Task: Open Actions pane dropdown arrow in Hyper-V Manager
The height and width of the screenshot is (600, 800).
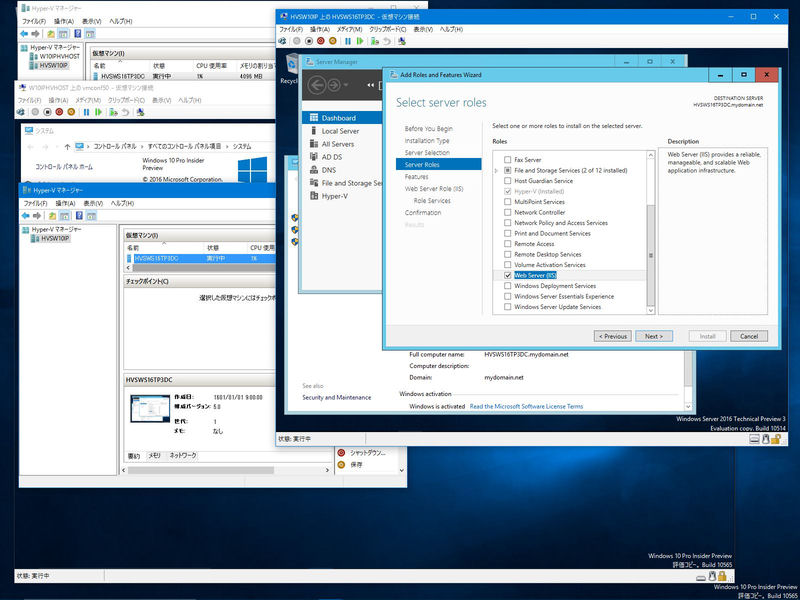Action: (401, 470)
